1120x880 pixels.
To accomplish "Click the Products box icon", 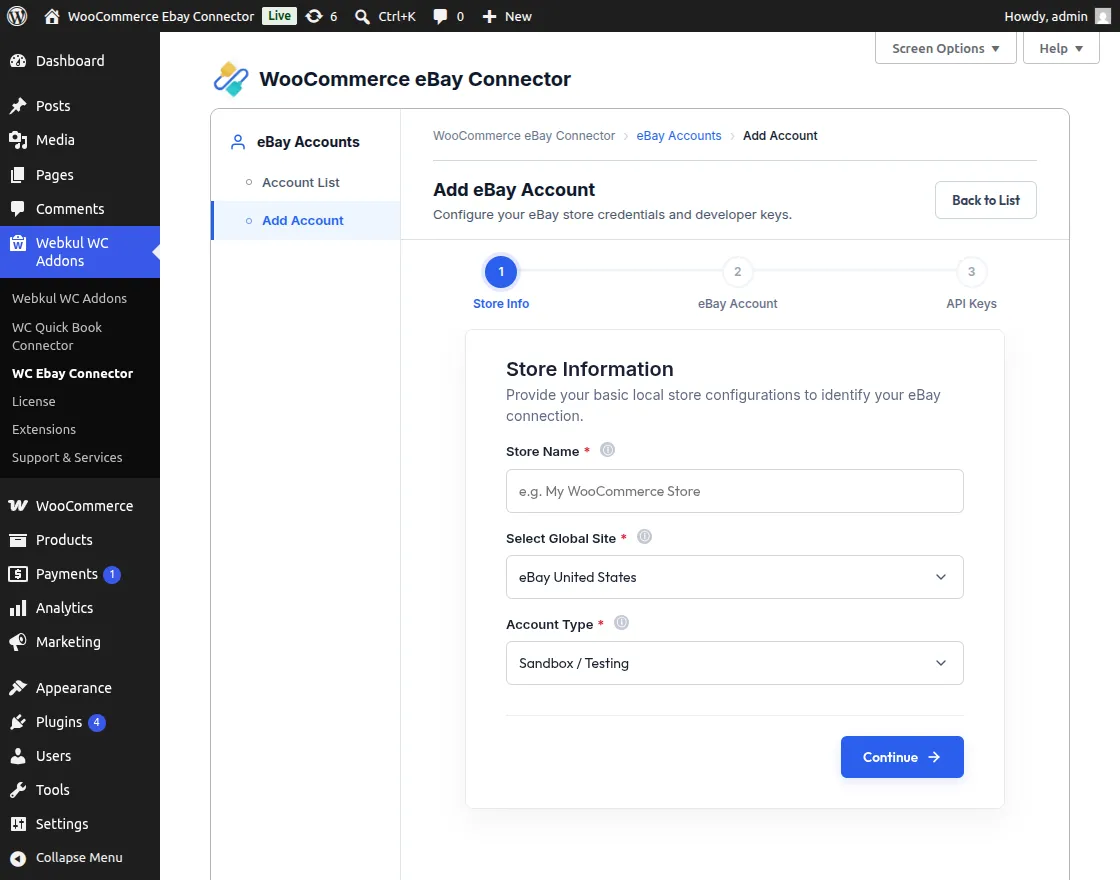I will click(x=18, y=540).
